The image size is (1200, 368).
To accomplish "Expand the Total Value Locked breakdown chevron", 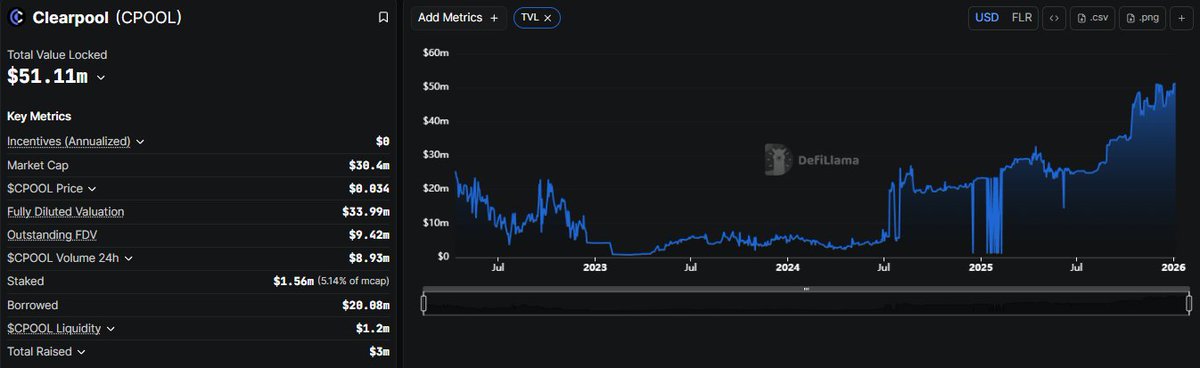I will 100,78.
